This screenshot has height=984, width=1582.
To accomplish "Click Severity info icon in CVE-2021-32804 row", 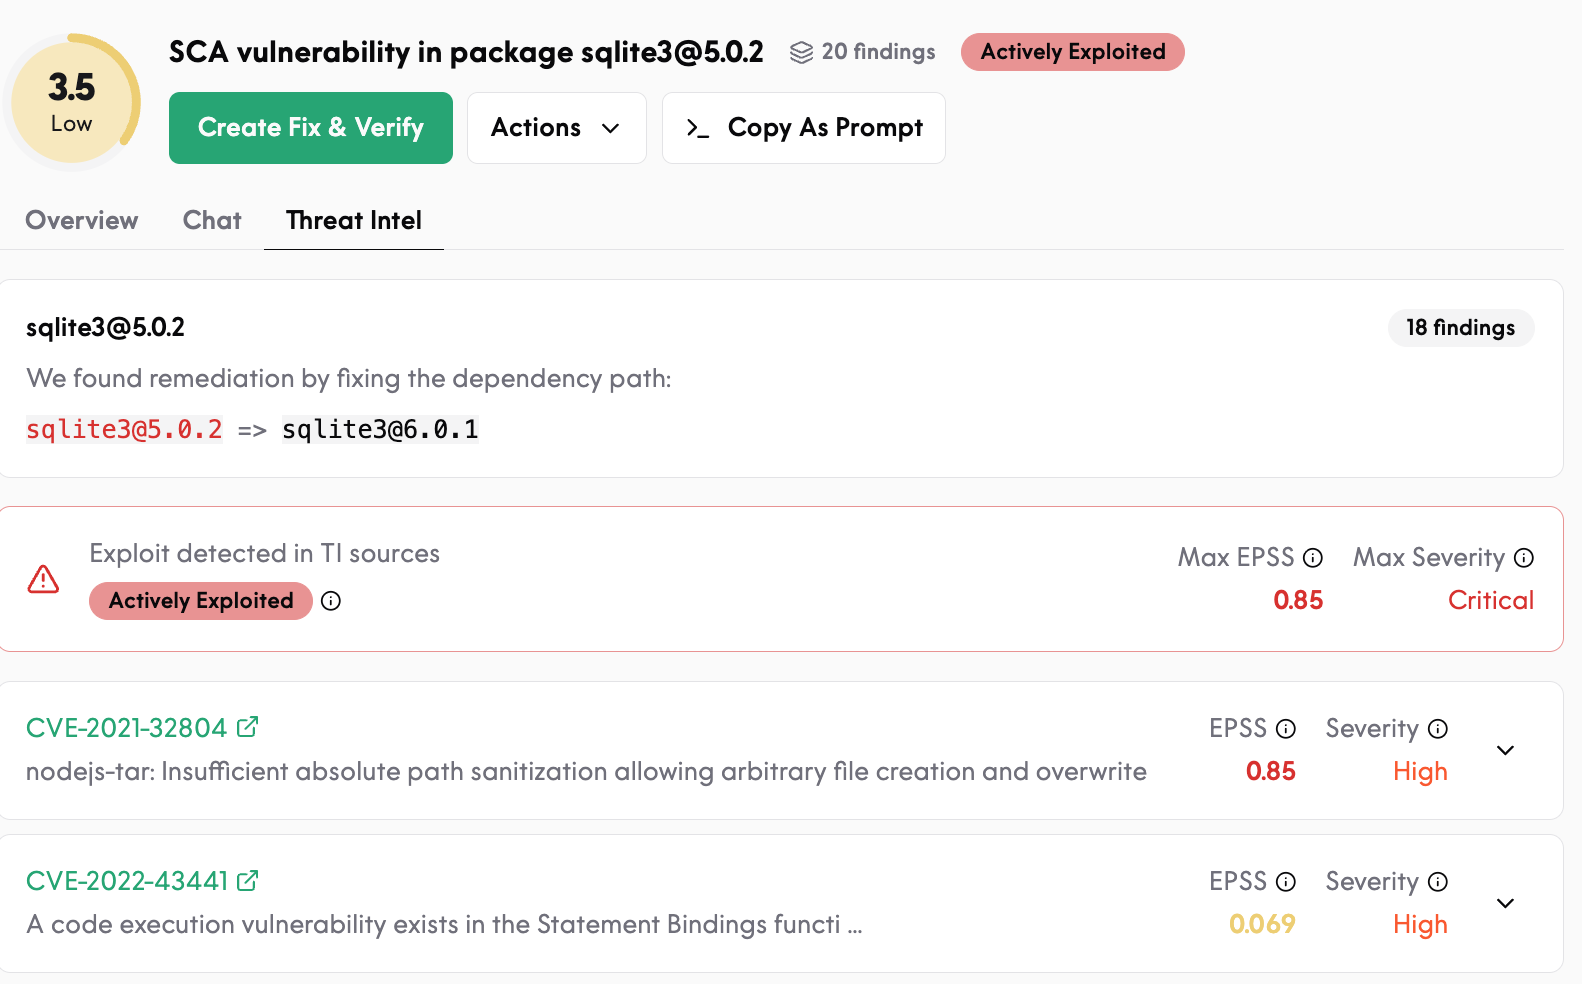I will pyautogui.click(x=1438, y=729).
